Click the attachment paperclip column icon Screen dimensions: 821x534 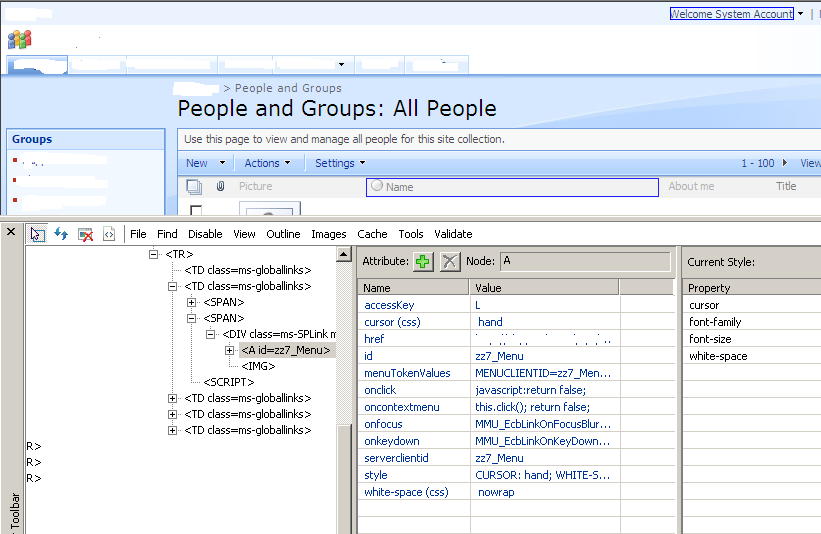[x=220, y=186]
